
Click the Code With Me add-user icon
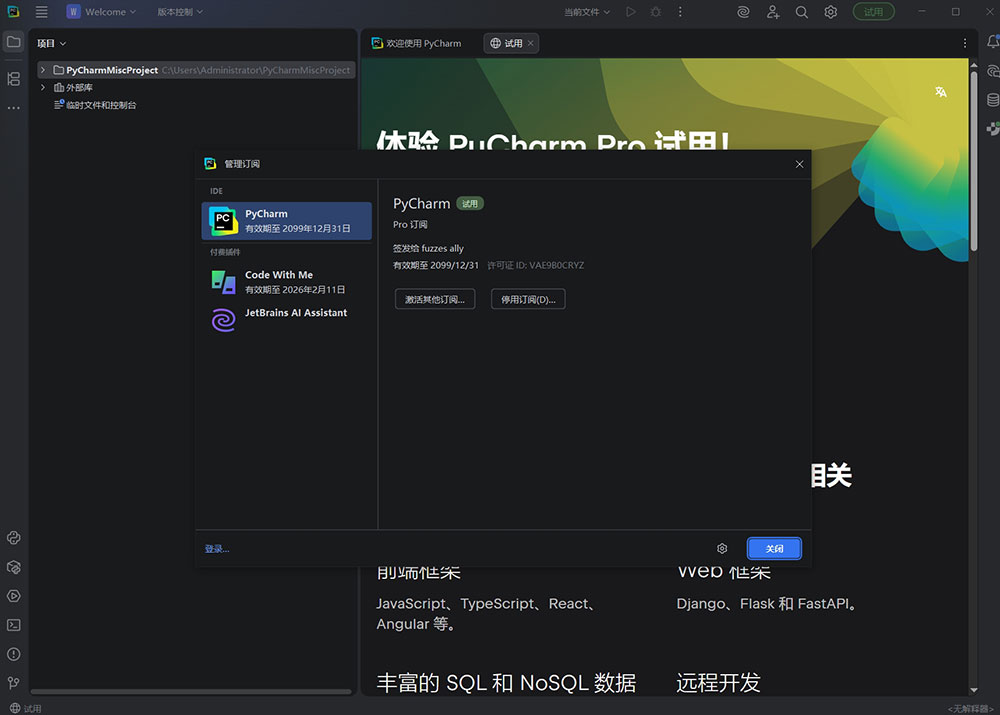[x=773, y=12]
